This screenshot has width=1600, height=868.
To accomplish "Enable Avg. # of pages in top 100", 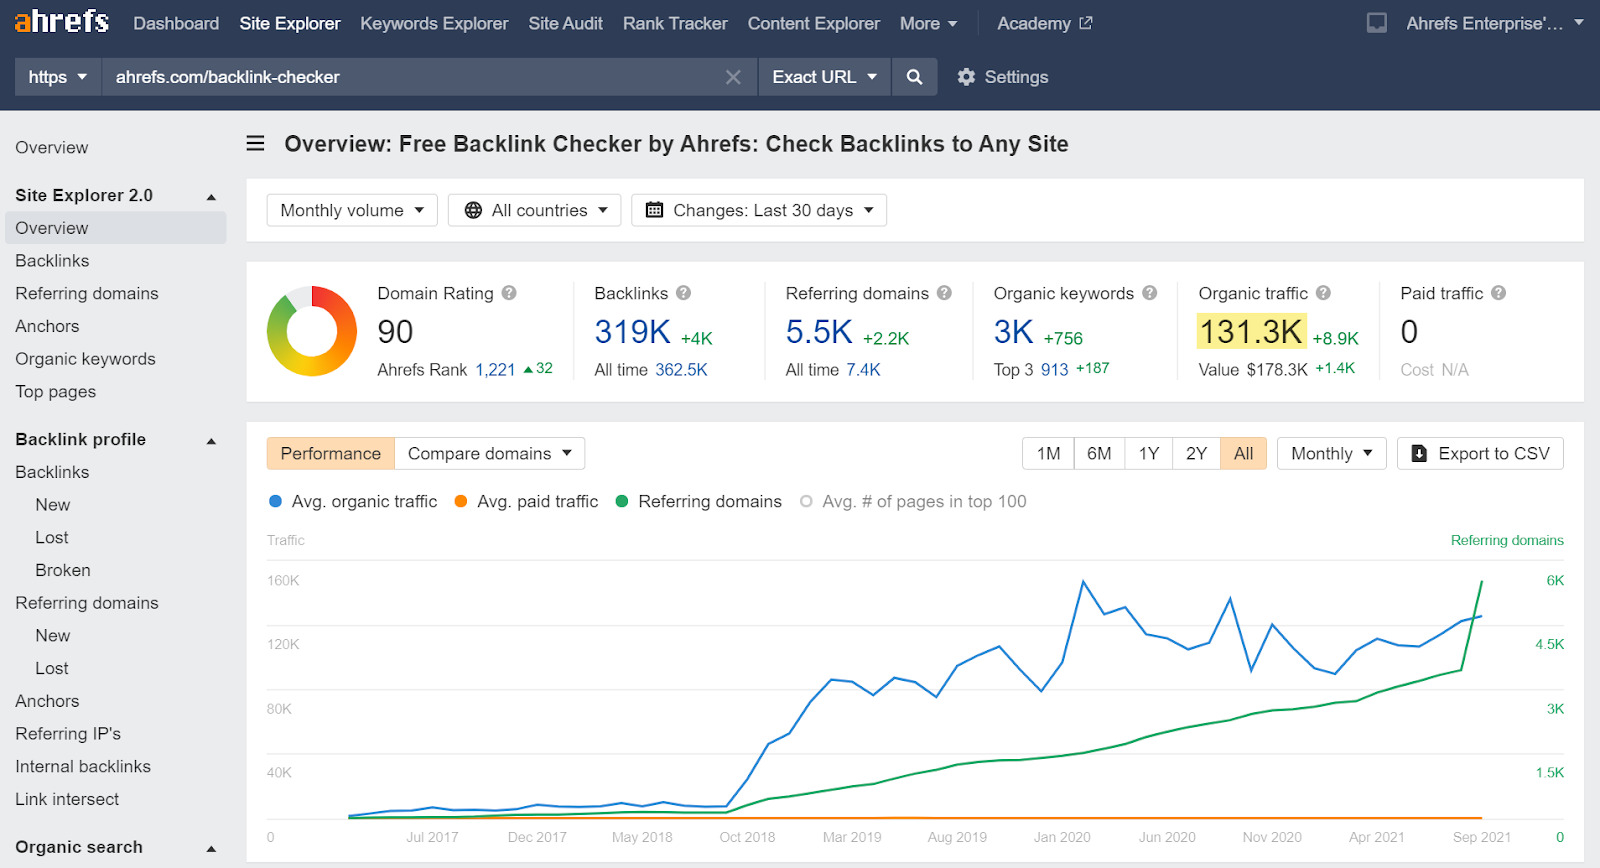I will coord(913,502).
